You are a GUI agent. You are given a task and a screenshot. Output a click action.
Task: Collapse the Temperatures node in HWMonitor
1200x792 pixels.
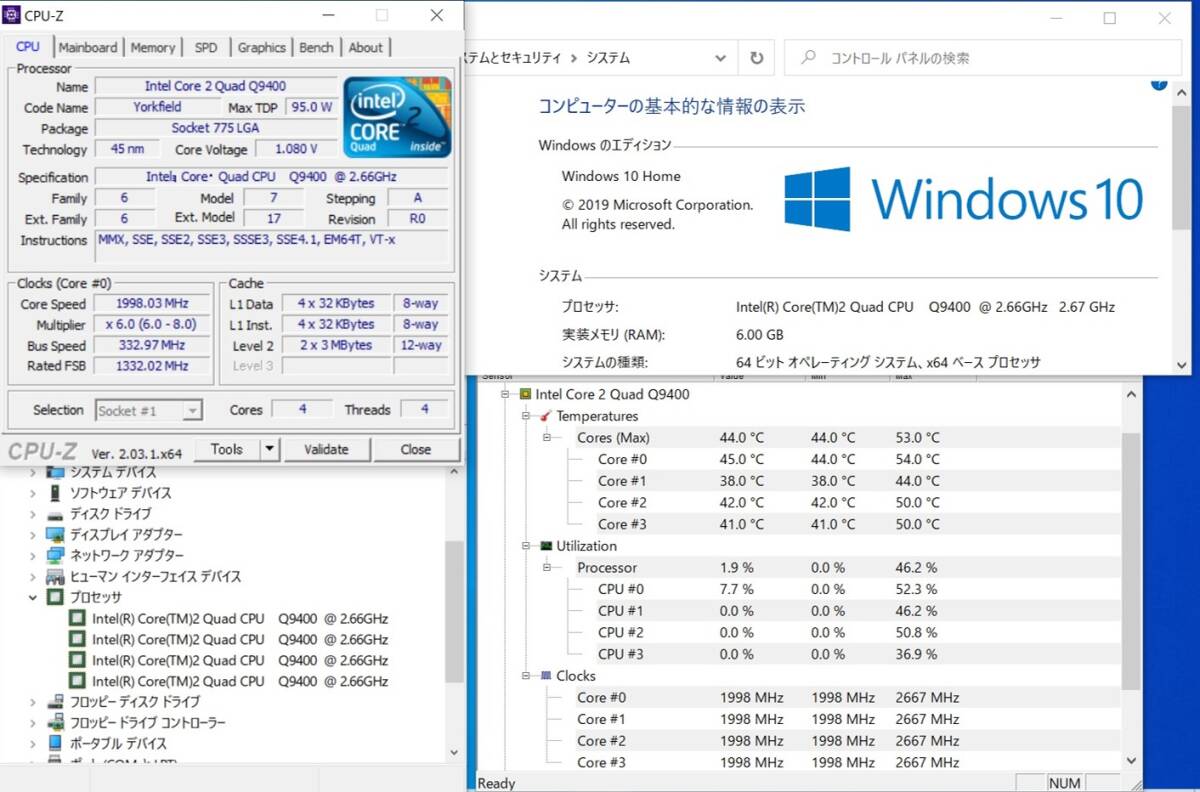pos(526,416)
